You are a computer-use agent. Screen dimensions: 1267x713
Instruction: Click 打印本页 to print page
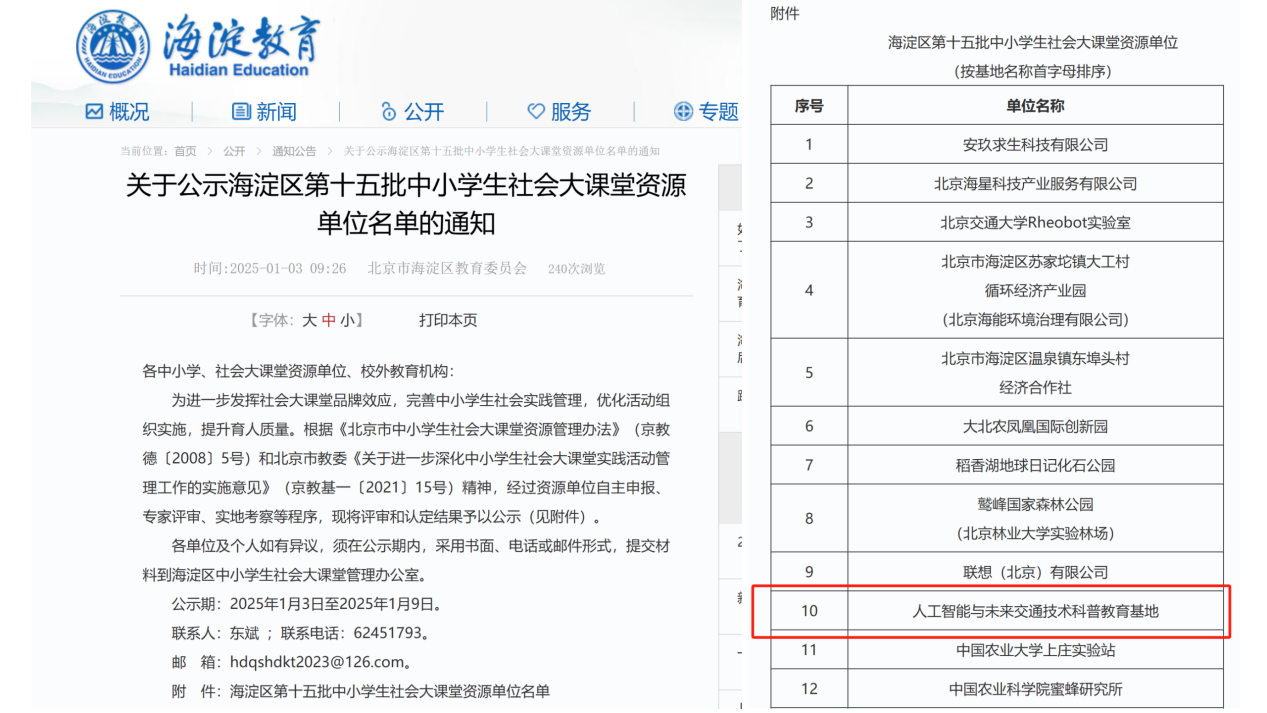(448, 320)
